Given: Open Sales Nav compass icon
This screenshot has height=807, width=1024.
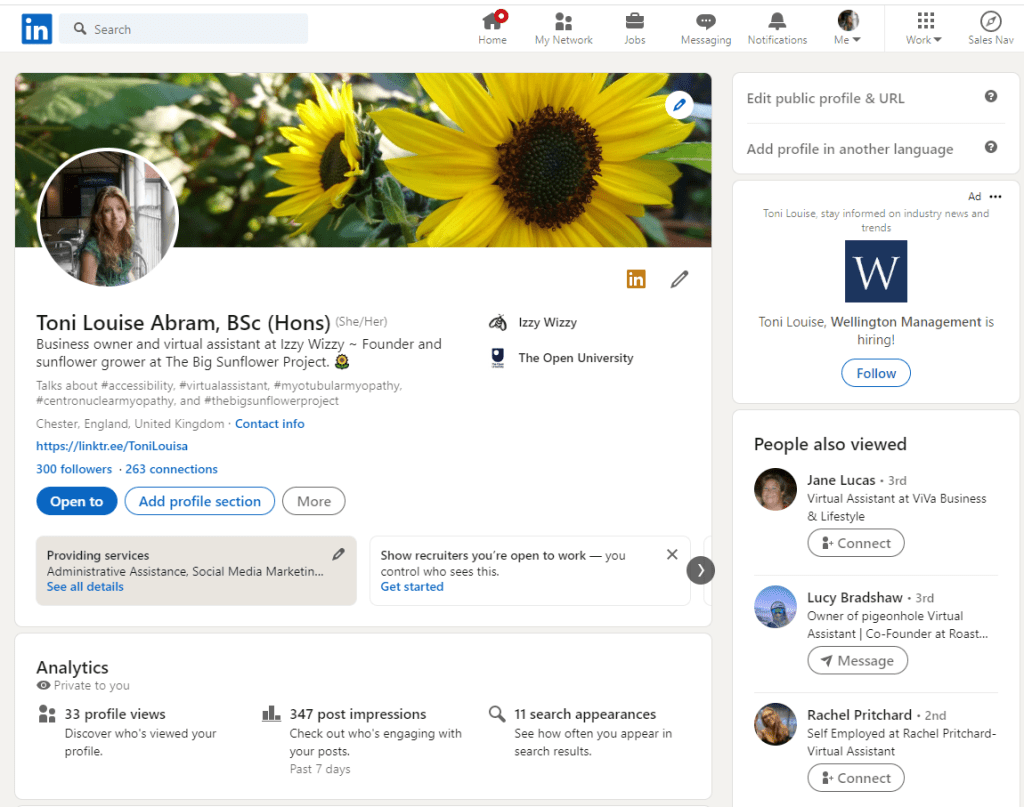Looking at the screenshot, I should [990, 21].
